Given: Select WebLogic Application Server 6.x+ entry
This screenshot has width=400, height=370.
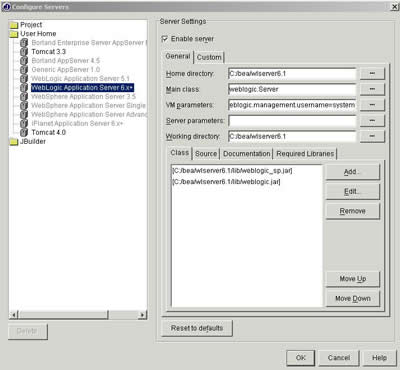Looking at the screenshot, I should coord(82,88).
